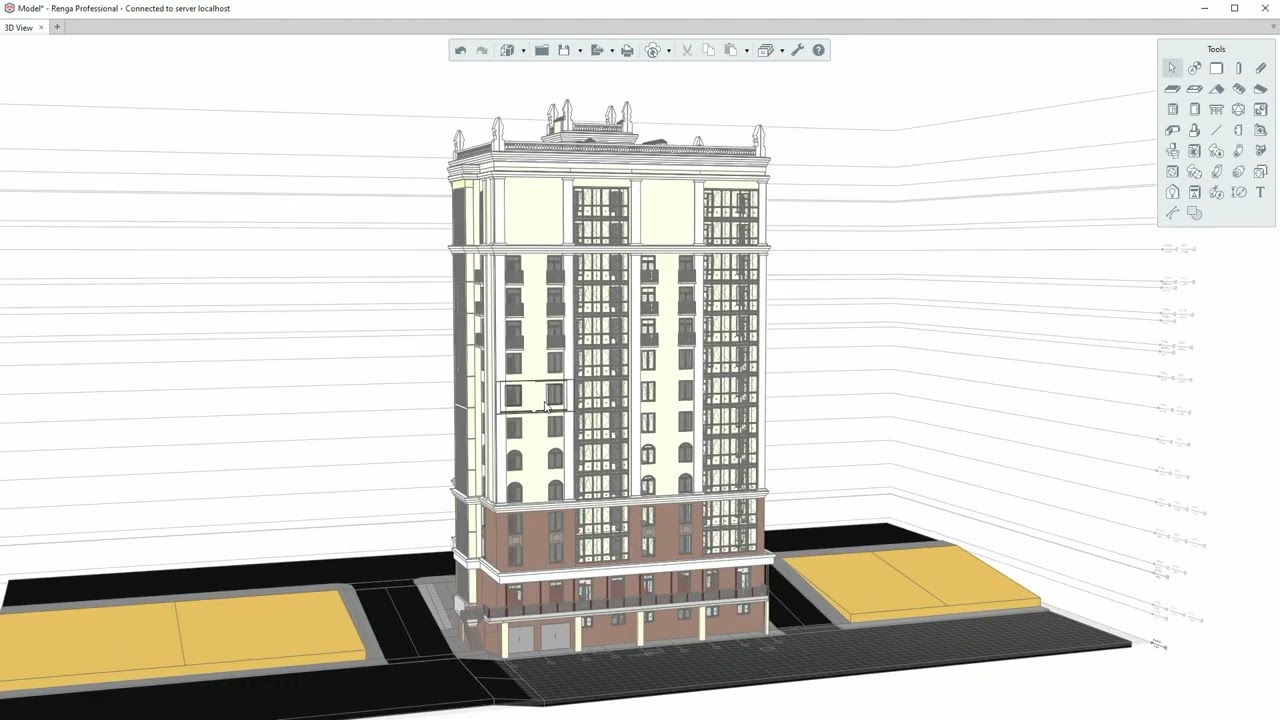Activate the Select arrow tool
This screenshot has height=720, width=1280.
pos(1172,68)
